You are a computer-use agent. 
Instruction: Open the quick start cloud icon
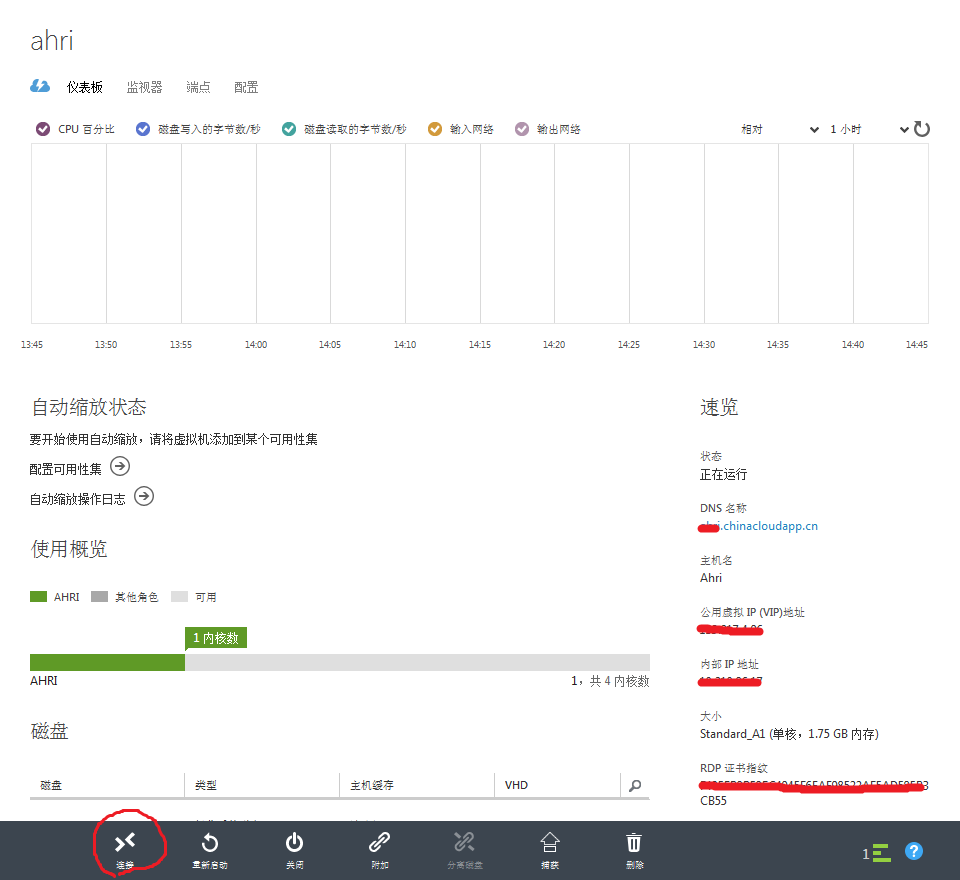[40, 86]
